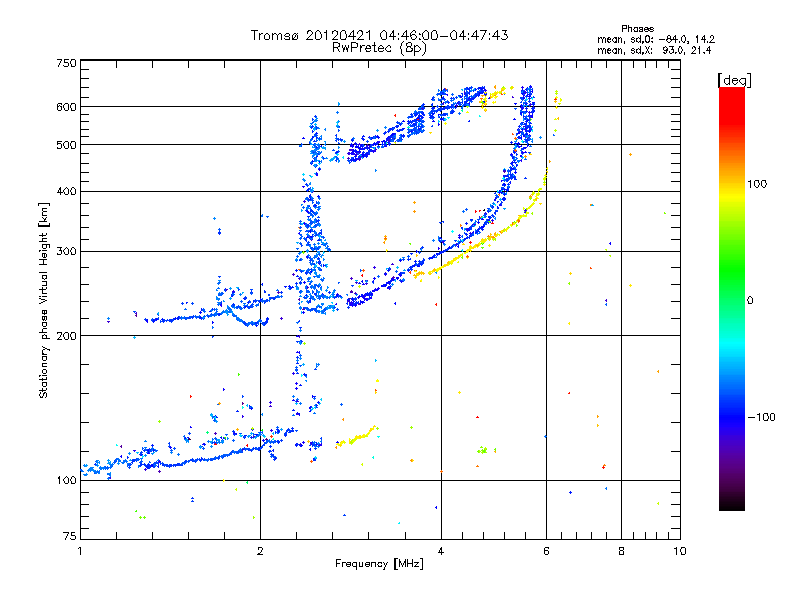
Task: Click the x-axis tick label "1"
Action: coord(80,551)
